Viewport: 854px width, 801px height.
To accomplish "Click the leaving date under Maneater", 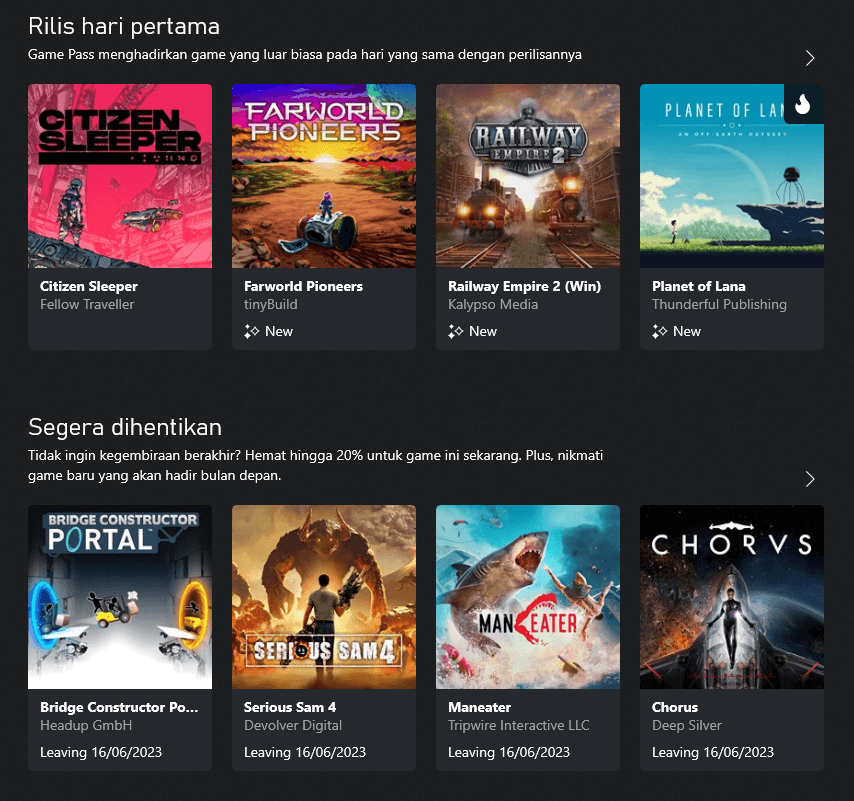I will pyautogui.click(x=509, y=752).
